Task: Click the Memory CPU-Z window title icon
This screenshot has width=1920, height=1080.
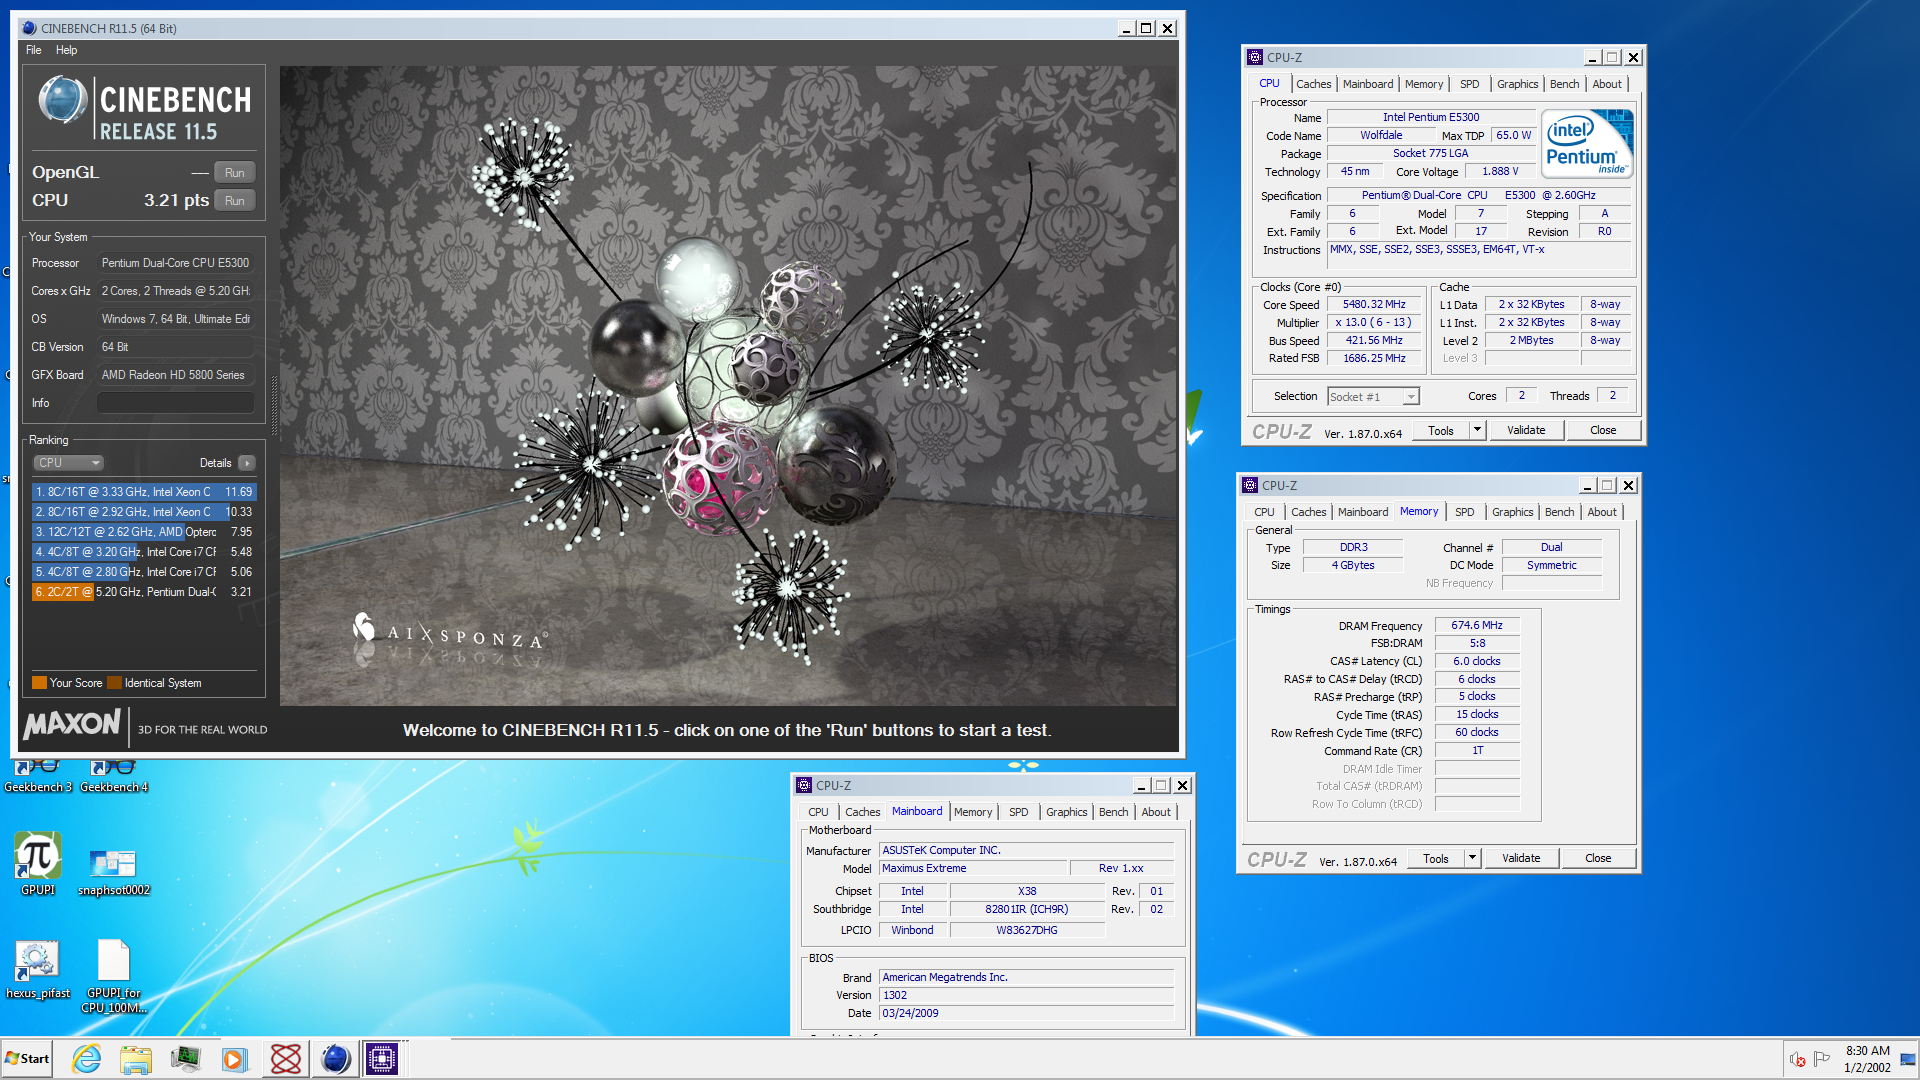Action: pyautogui.click(x=1250, y=485)
